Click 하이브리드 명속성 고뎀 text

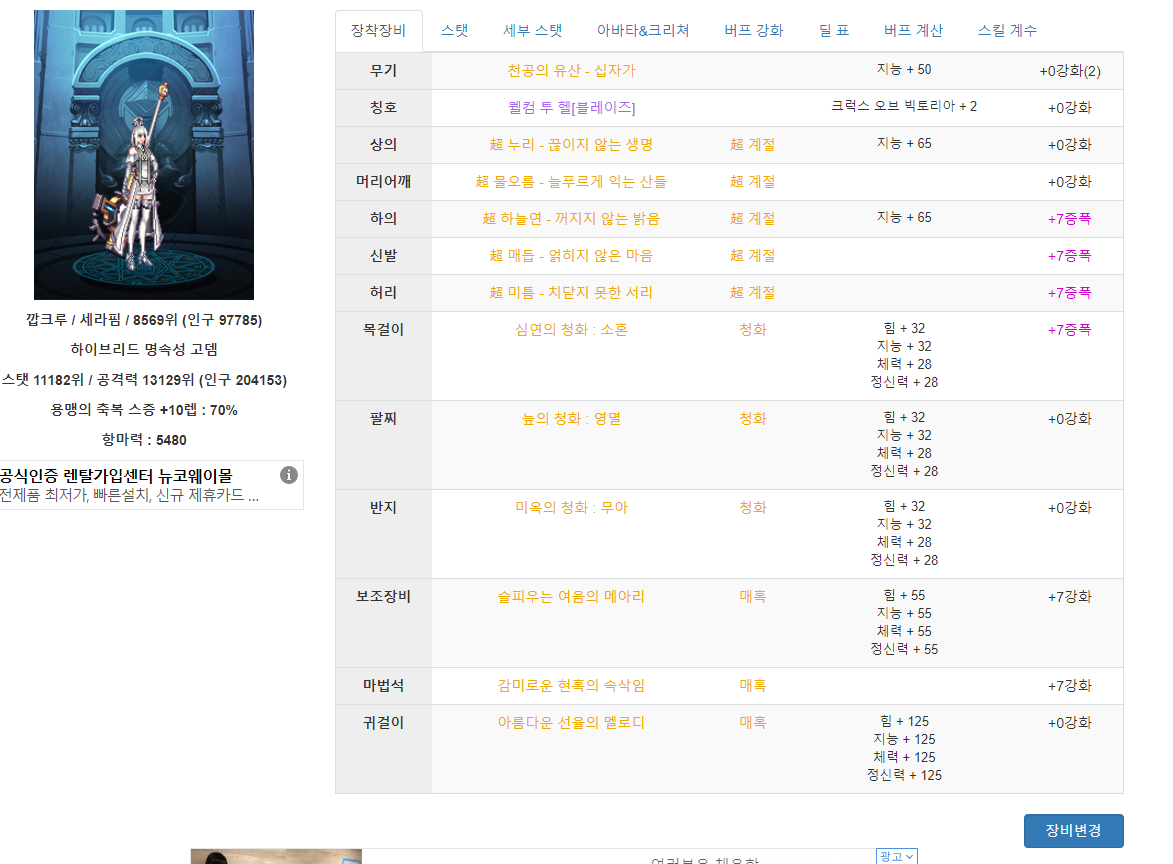click(144, 350)
